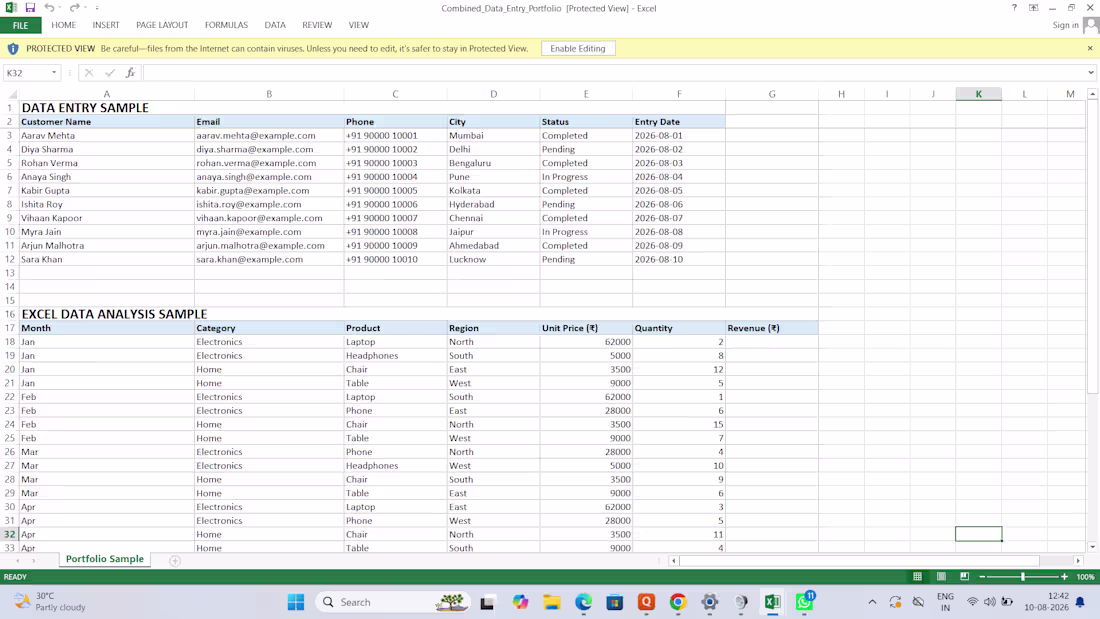Open the Name Box dropdown arrow
The height and width of the screenshot is (619, 1100).
tap(53, 72)
